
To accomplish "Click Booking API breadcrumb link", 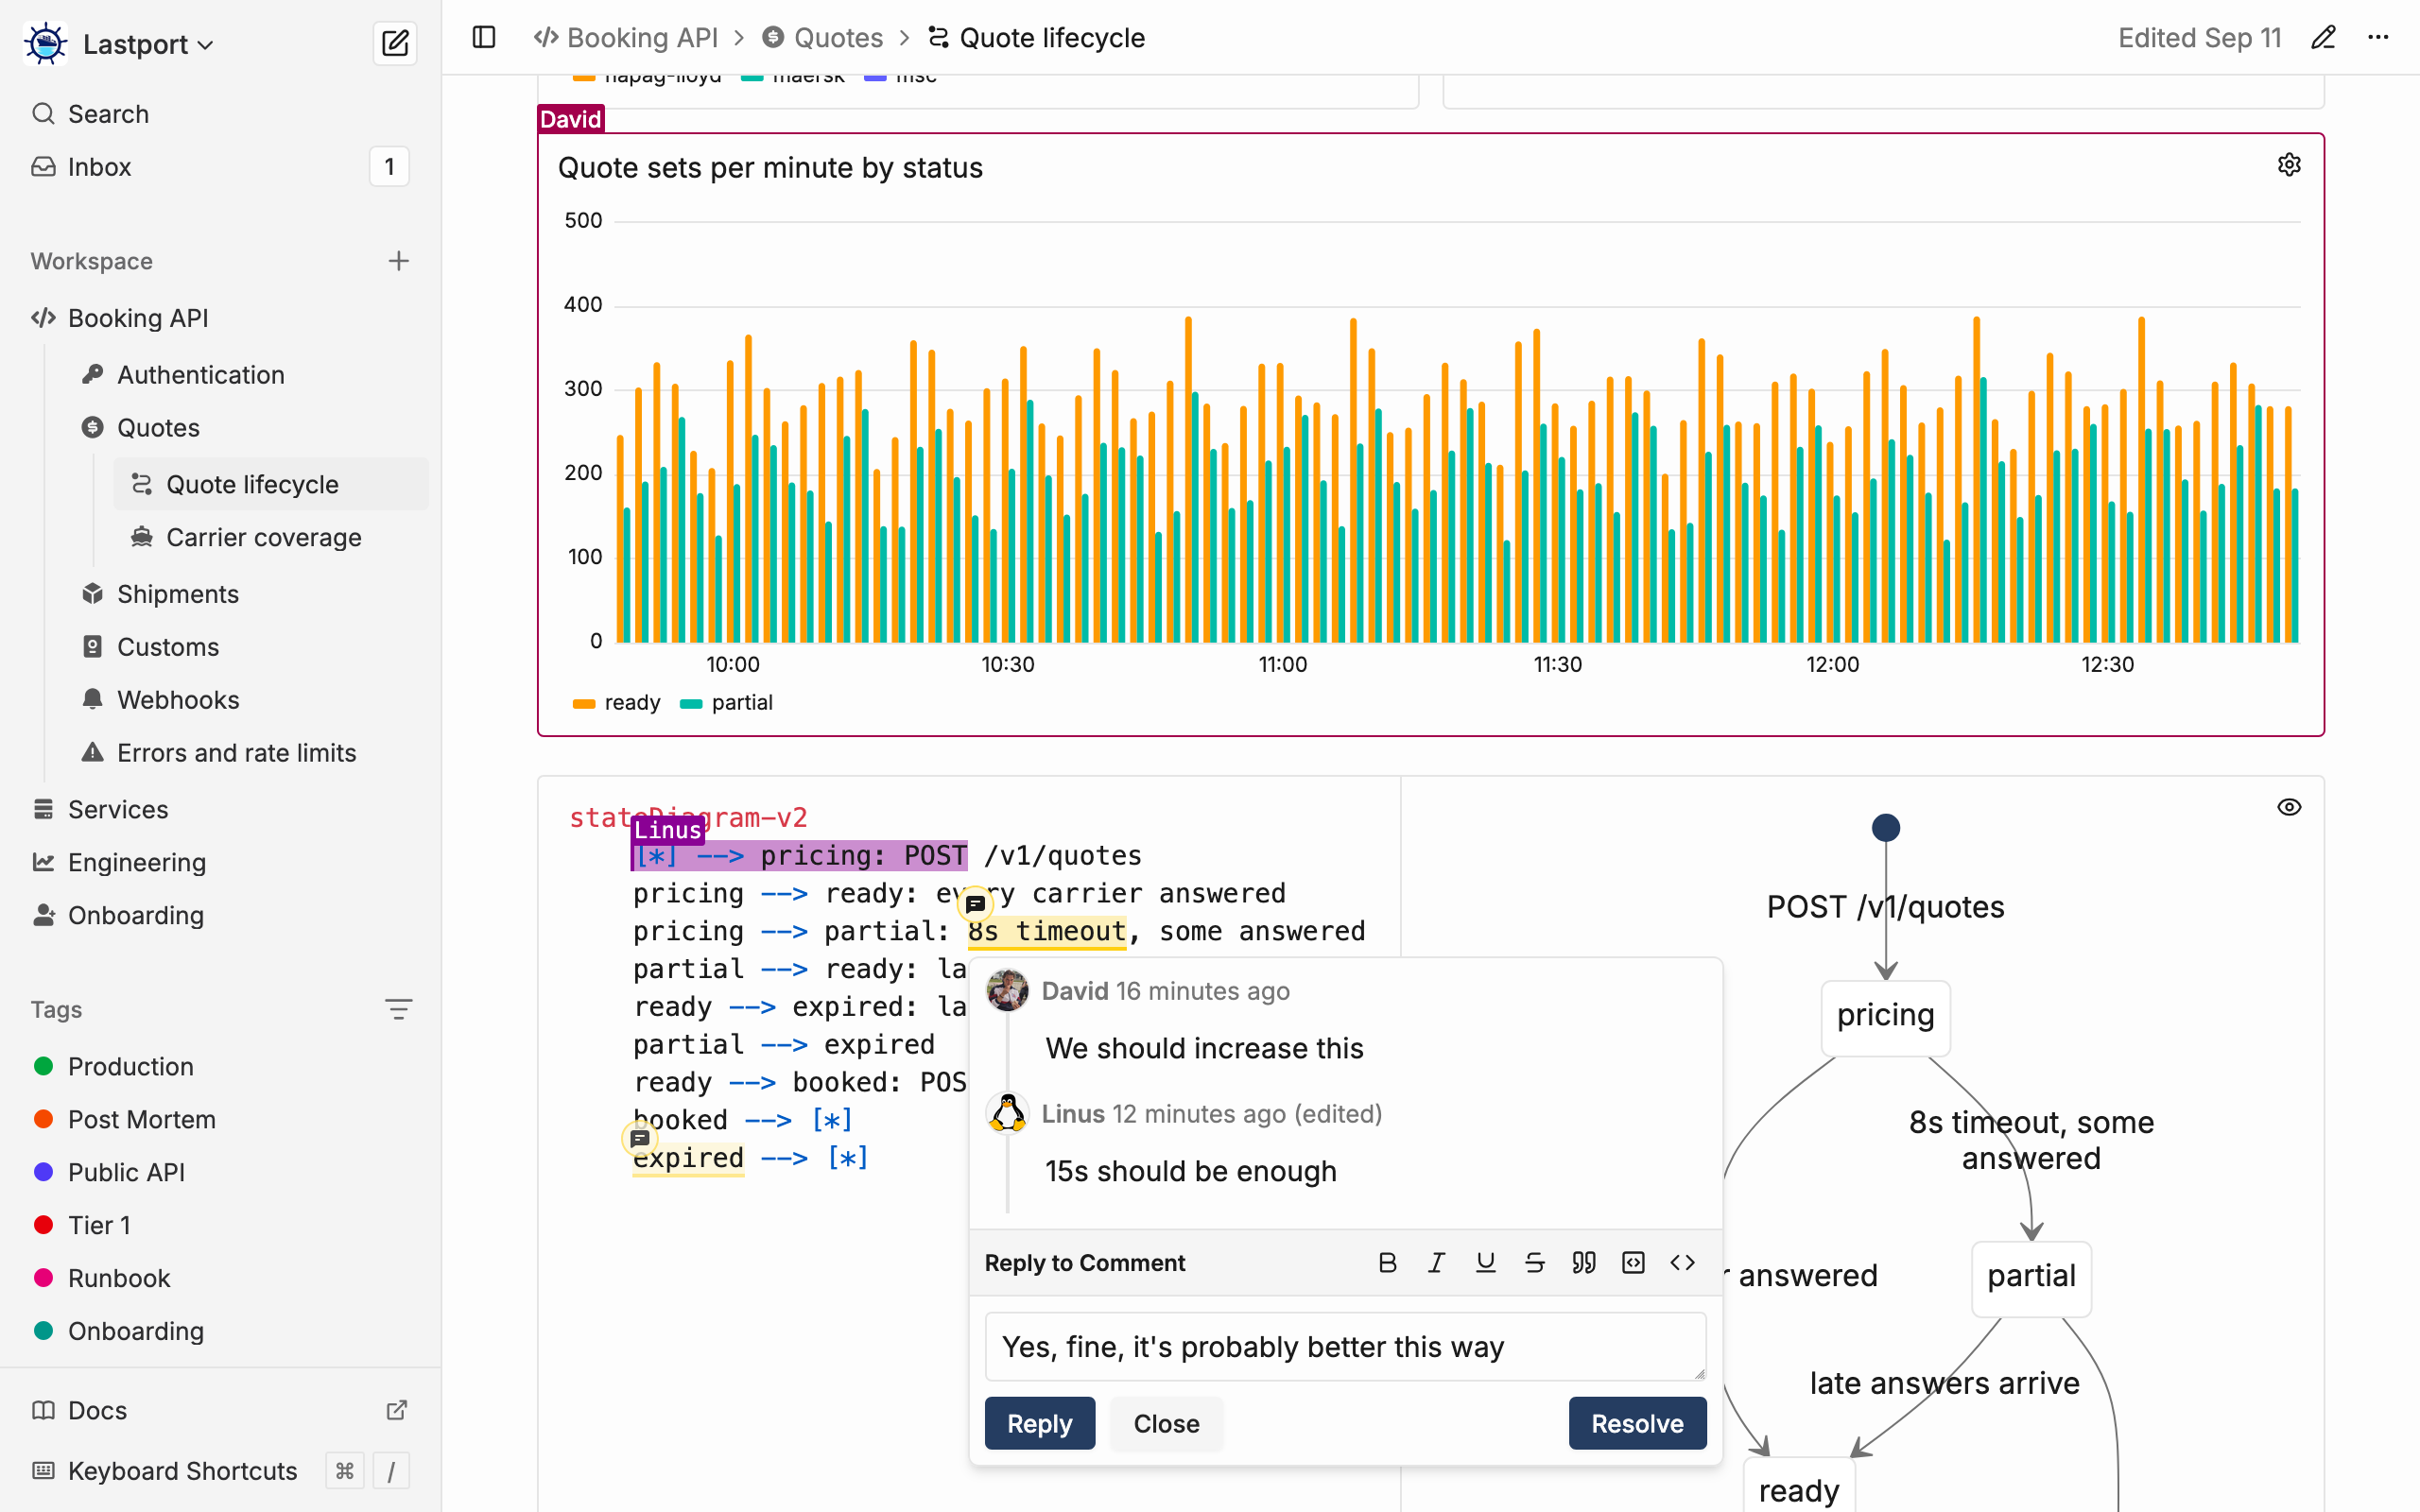I will tap(626, 38).
